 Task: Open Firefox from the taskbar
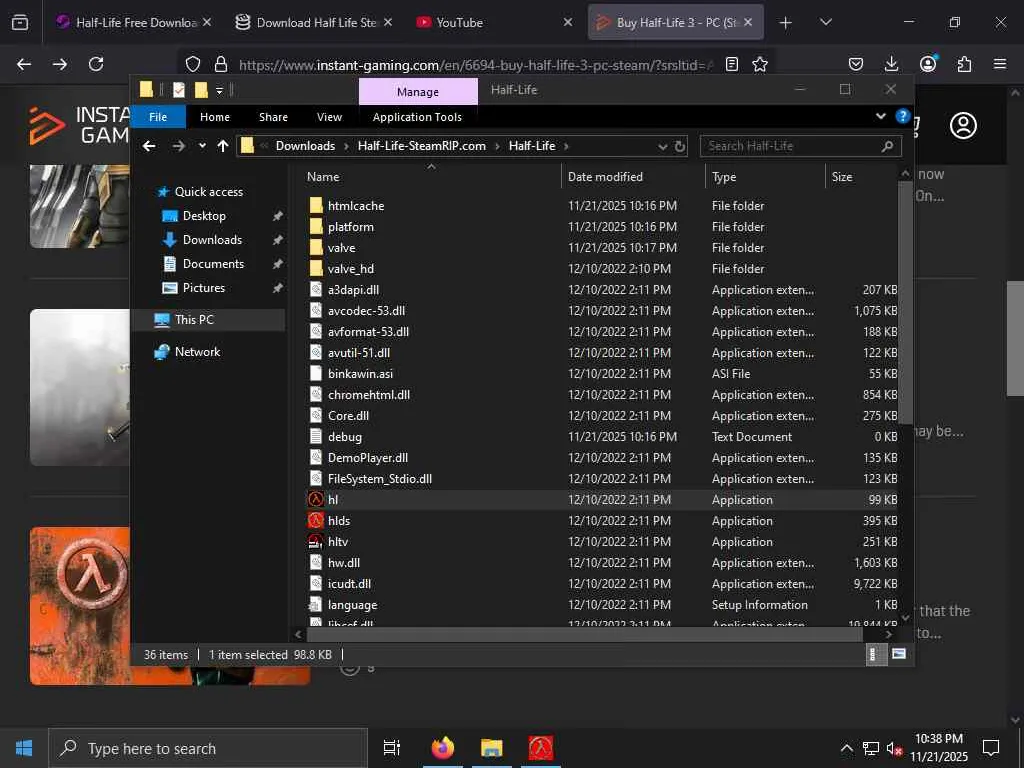click(443, 748)
